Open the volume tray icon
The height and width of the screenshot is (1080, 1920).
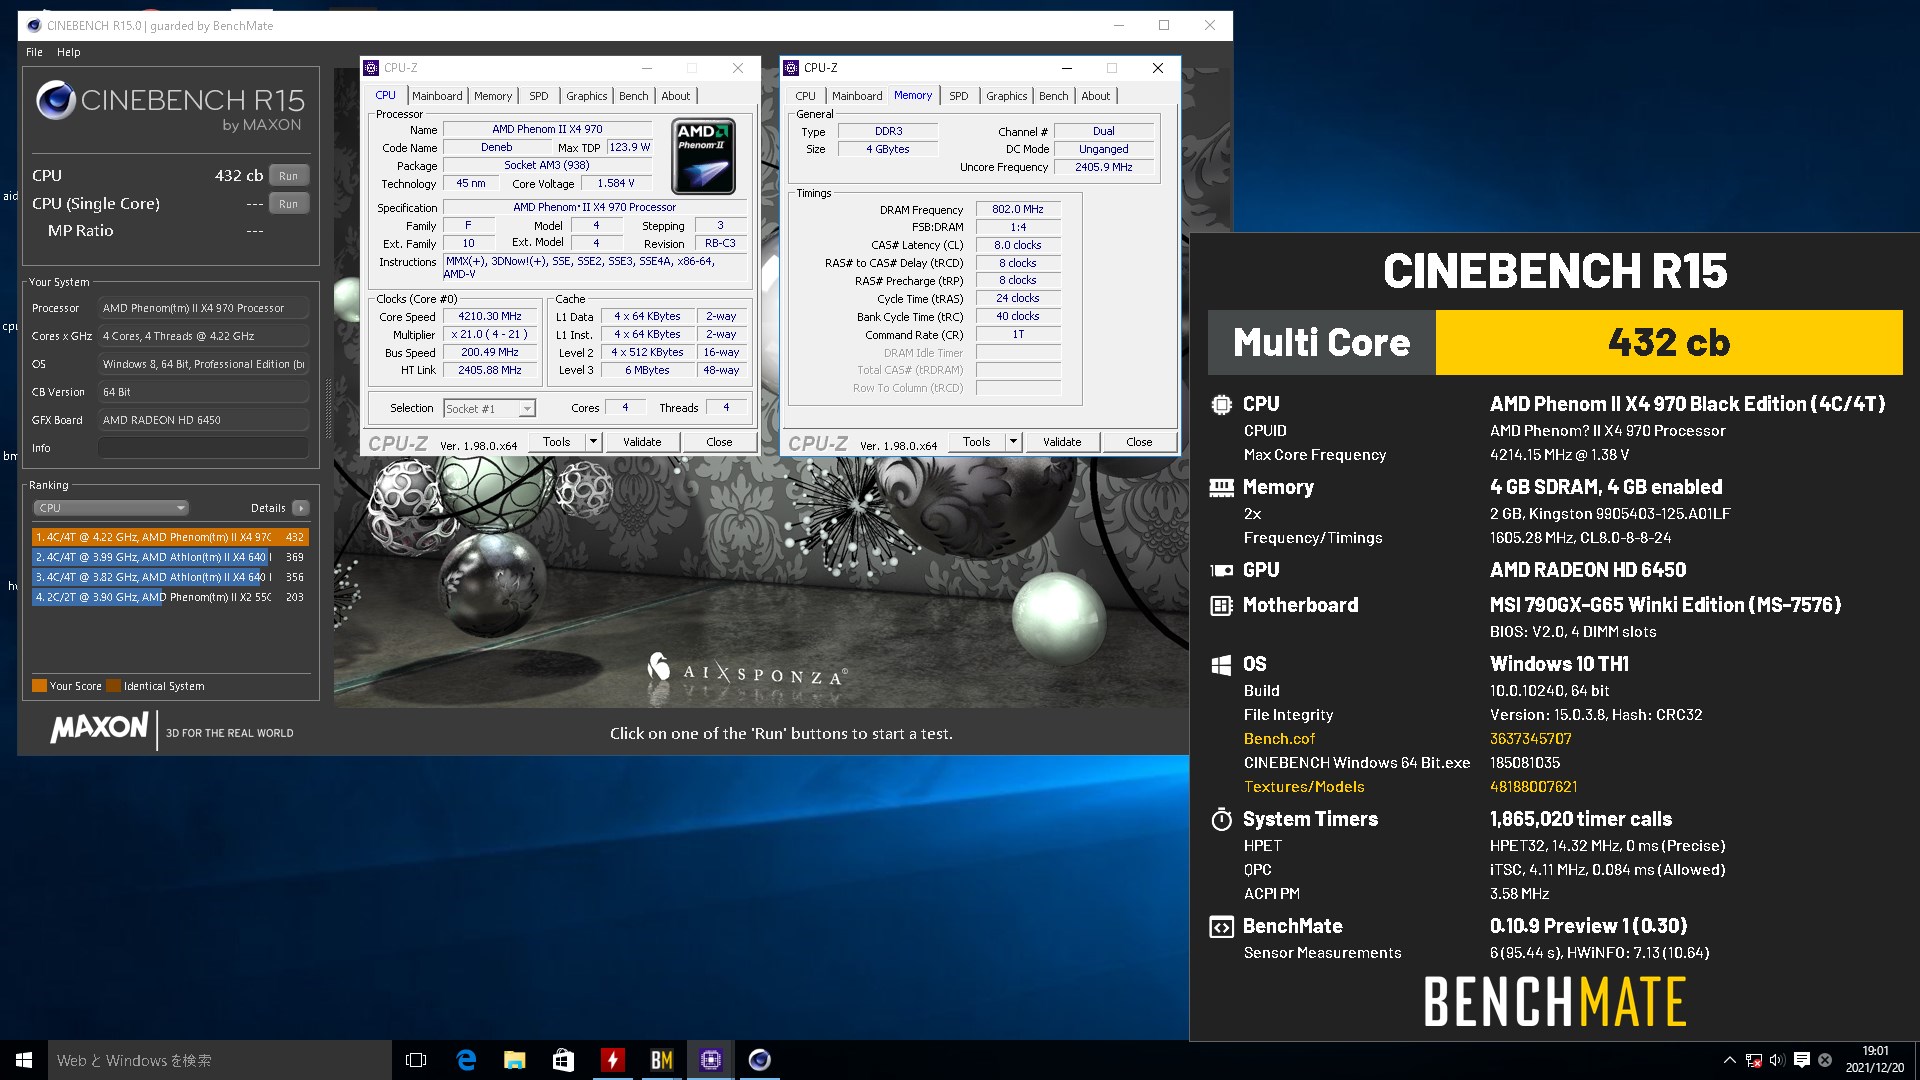pyautogui.click(x=1777, y=1060)
